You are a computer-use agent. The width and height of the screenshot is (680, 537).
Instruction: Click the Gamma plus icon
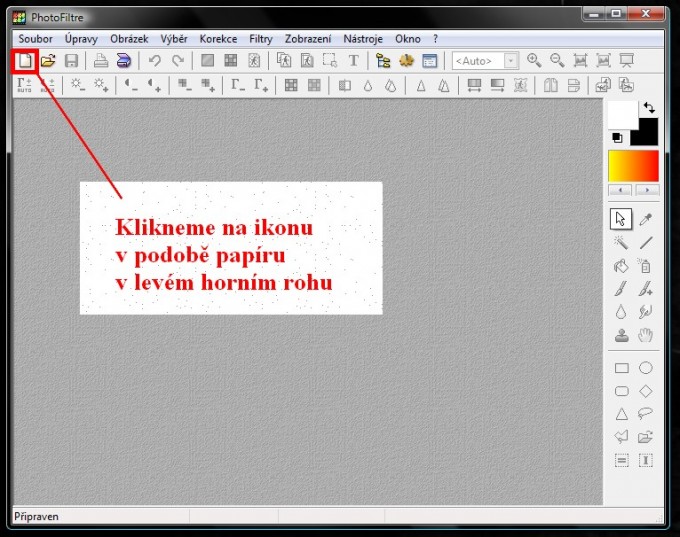pos(261,85)
